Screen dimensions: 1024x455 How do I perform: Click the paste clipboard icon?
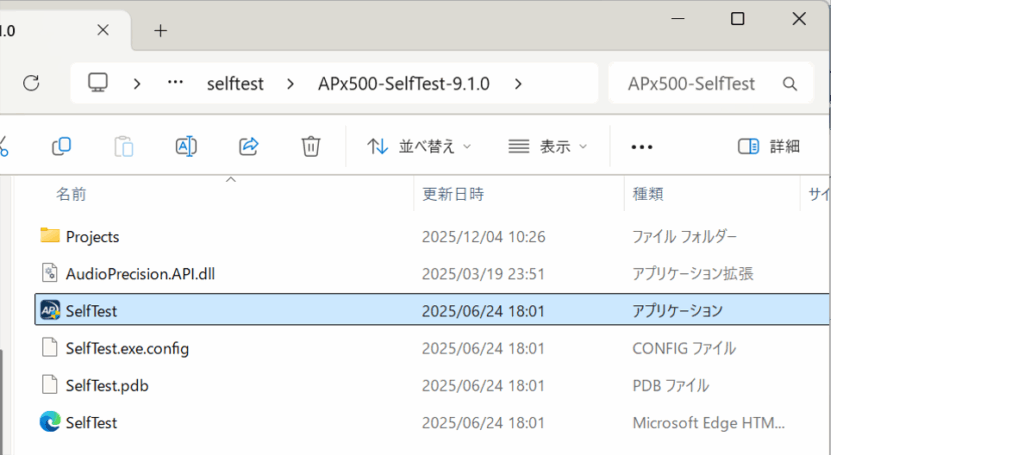[124, 146]
